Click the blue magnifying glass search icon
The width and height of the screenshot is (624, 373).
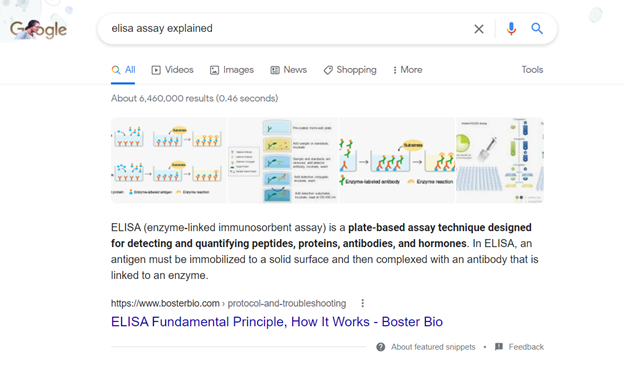pos(537,29)
